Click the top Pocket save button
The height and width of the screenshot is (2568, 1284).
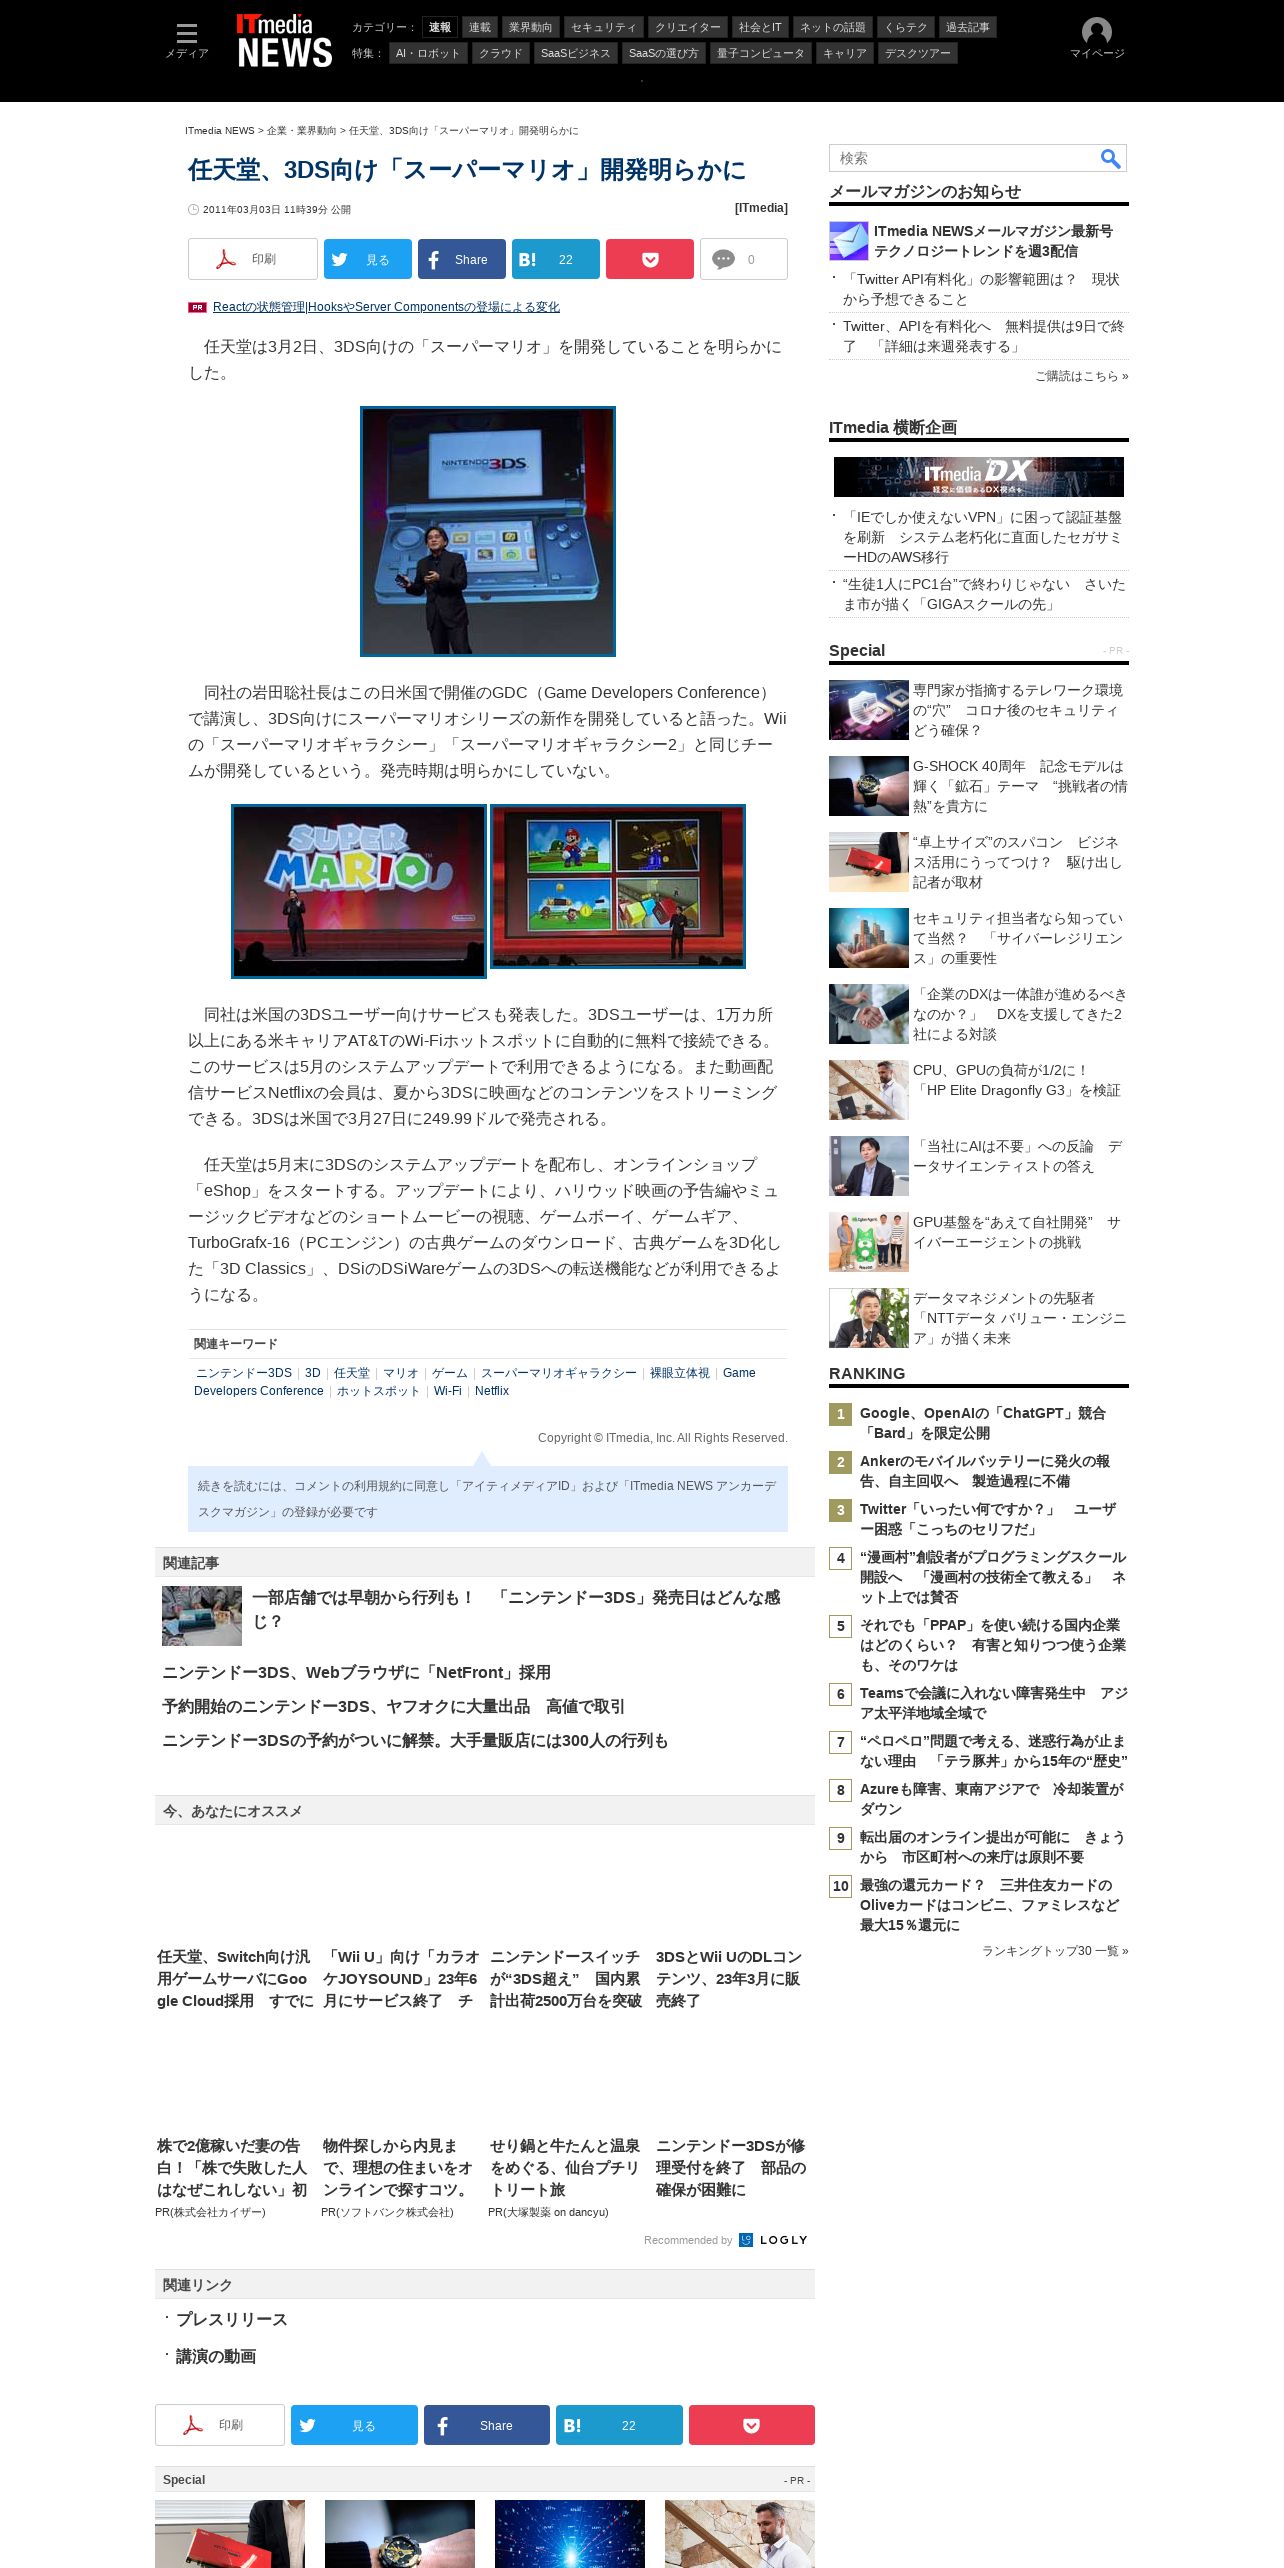[x=650, y=259]
